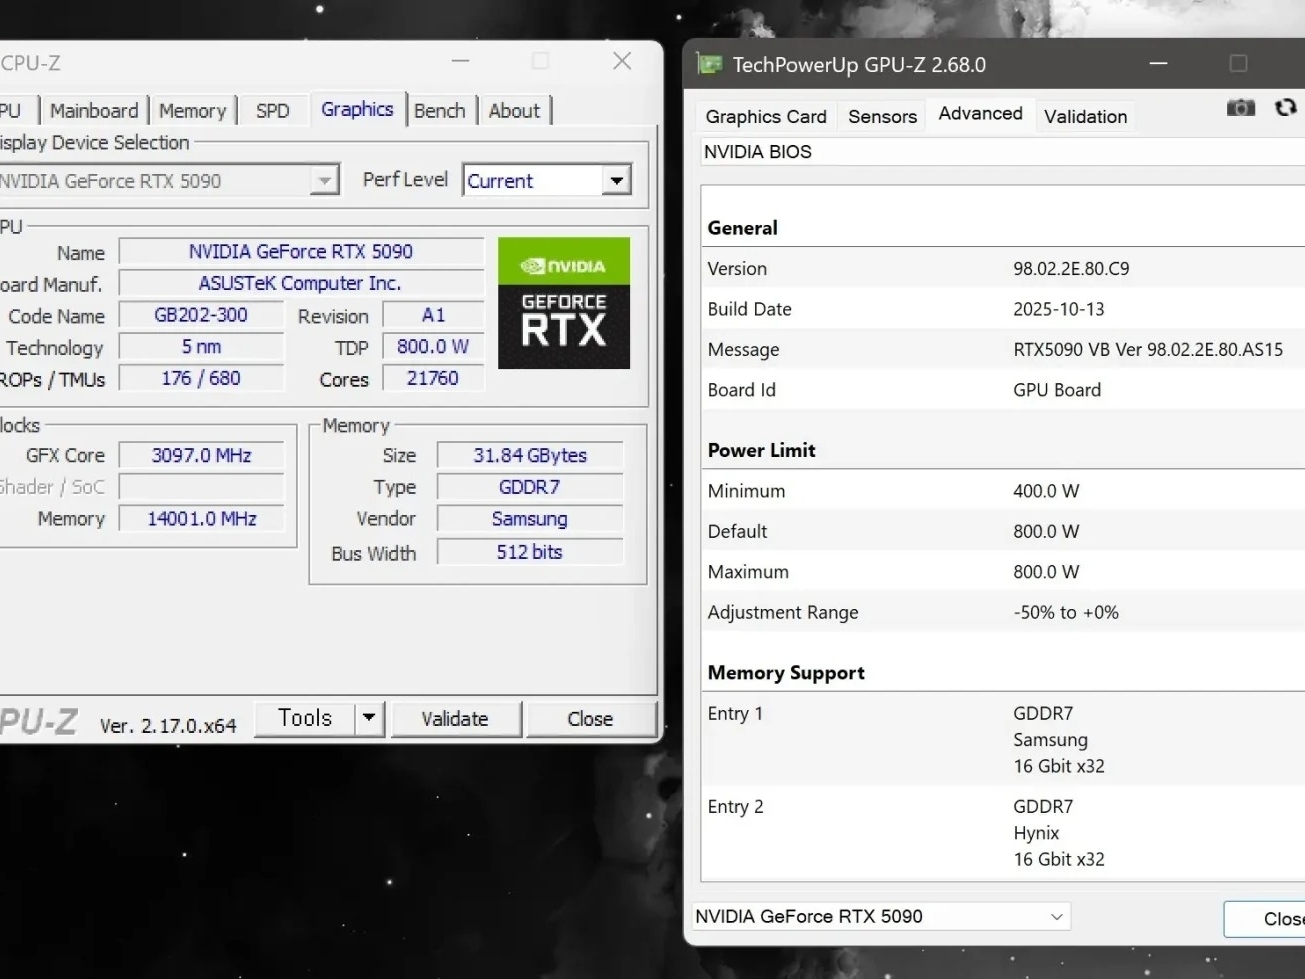The height and width of the screenshot is (979, 1305).
Task: Open the Display Device Selection dropdown
Action: coord(322,180)
